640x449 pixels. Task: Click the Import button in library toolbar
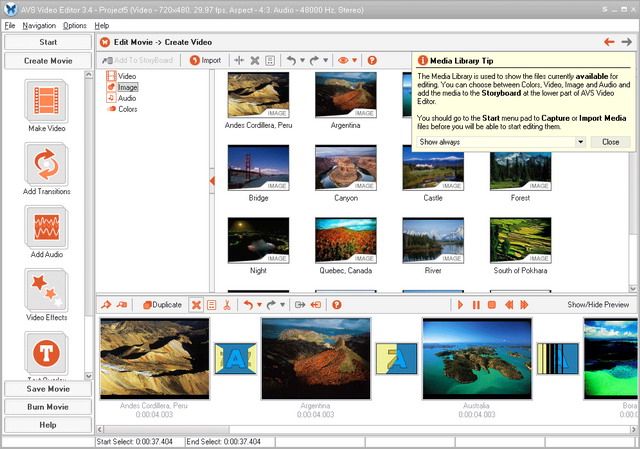coord(205,60)
